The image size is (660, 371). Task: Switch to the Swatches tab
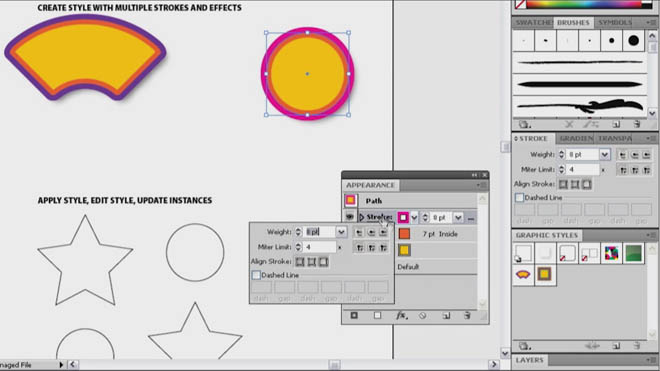(x=533, y=22)
